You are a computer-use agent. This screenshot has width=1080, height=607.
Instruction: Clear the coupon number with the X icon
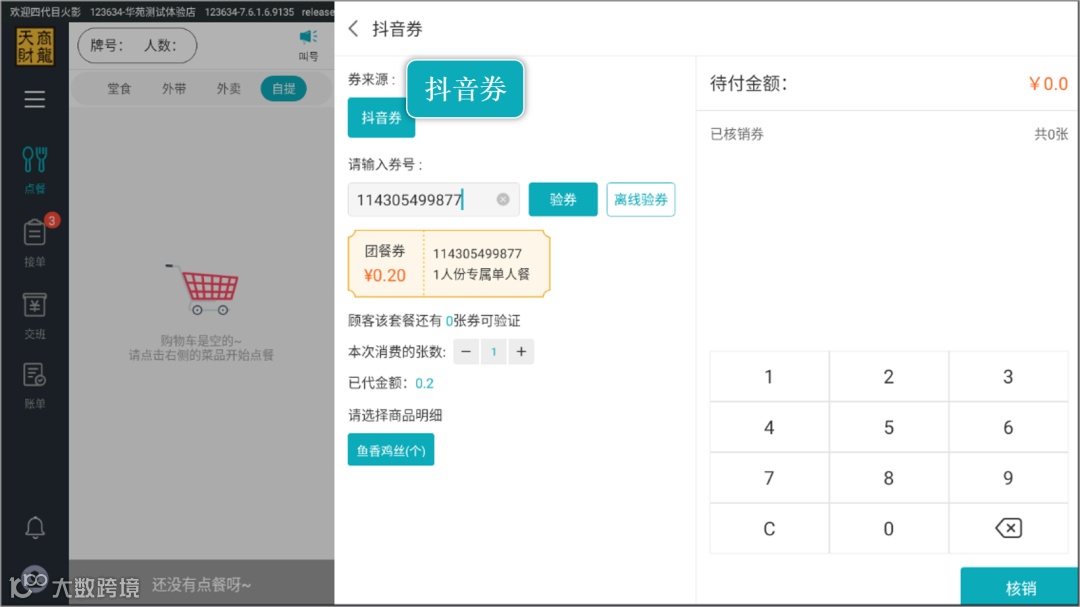[x=503, y=199]
